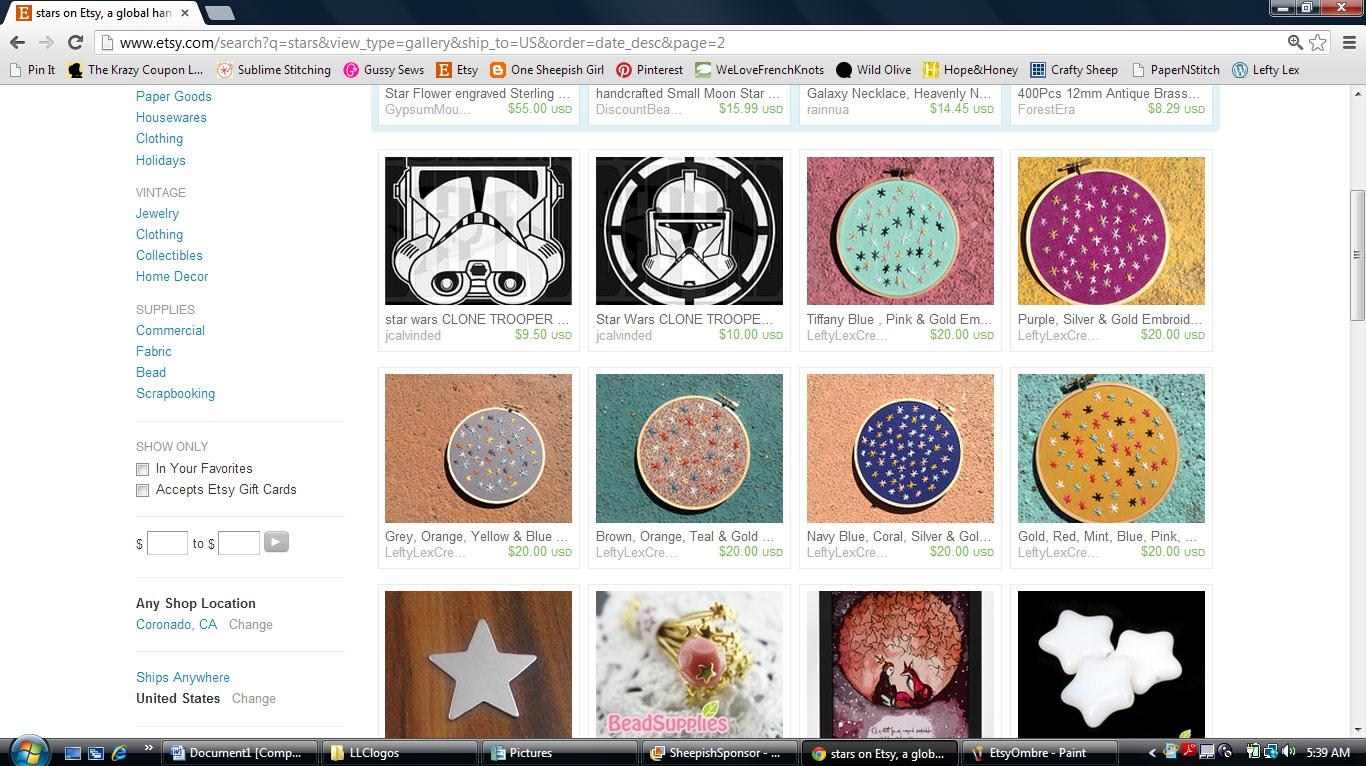Open the Gussy Sews bookmark
Viewport: 1366px width, 766px height.
383,70
